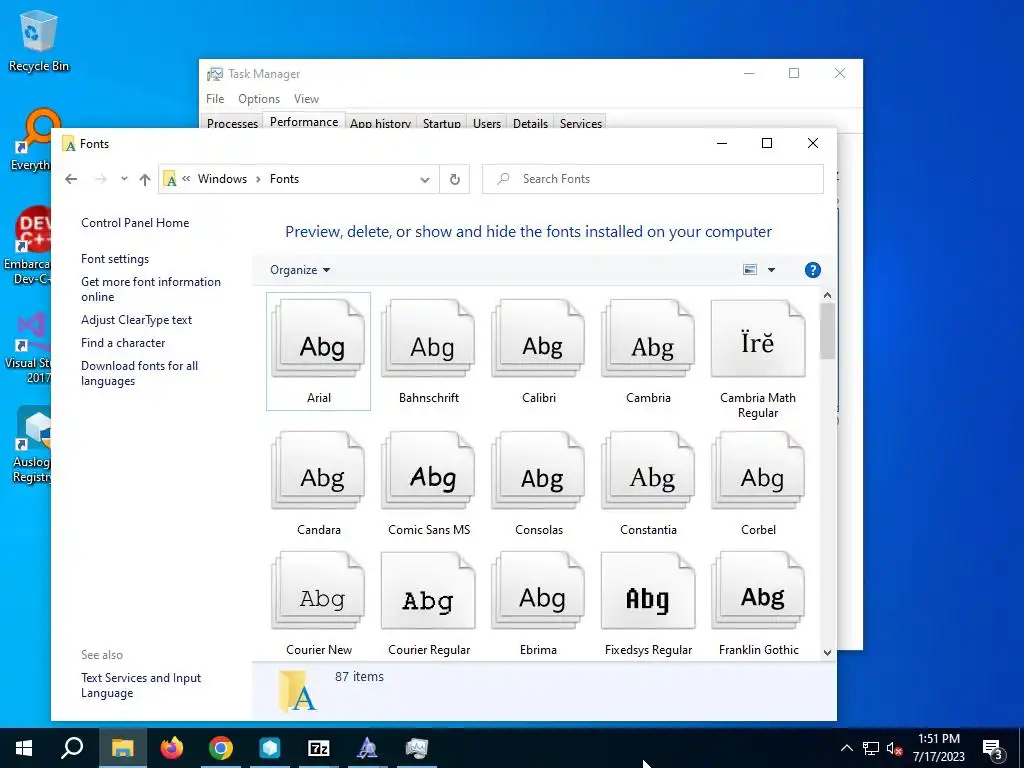1024x768 pixels.
Task: Select the Corbel font icon
Action: (x=758, y=470)
